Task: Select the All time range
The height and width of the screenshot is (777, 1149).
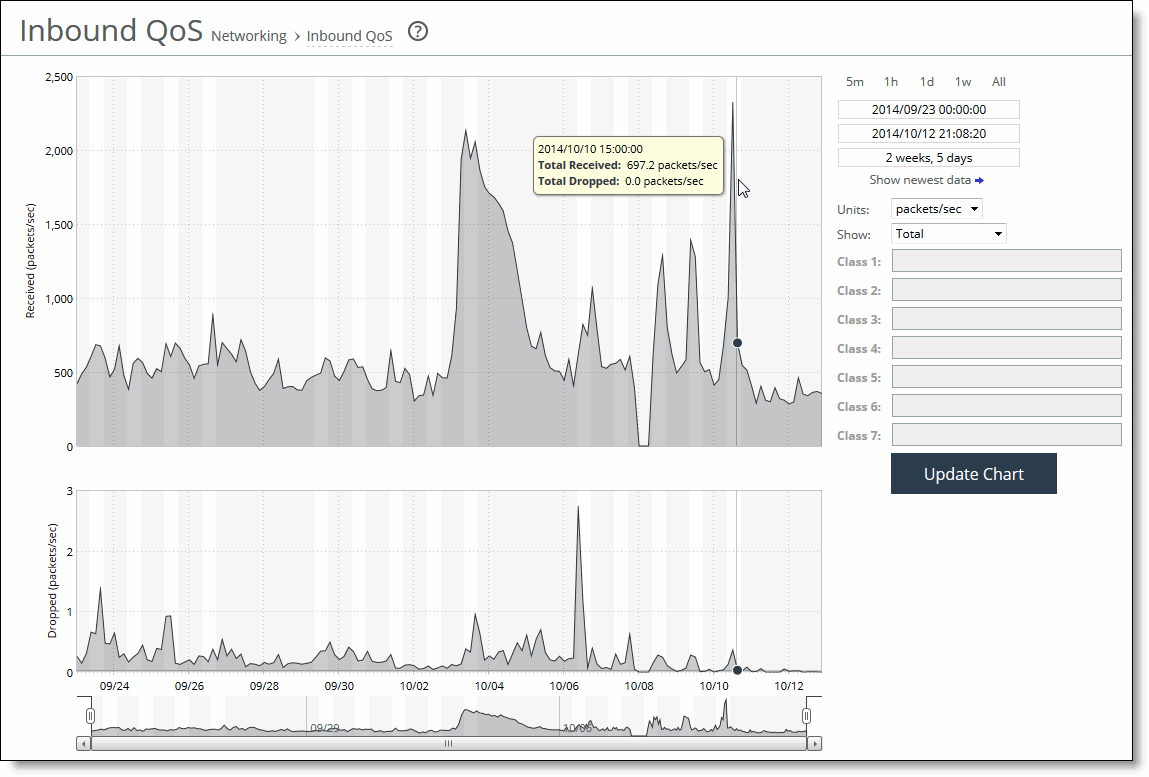Action: [997, 81]
